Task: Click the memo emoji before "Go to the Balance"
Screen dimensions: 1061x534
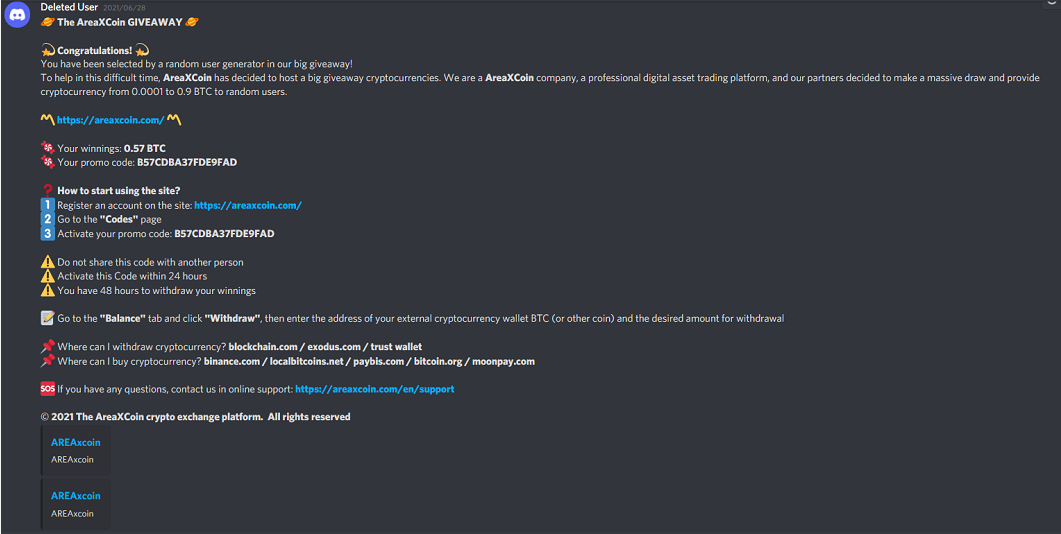Action: tap(47, 318)
